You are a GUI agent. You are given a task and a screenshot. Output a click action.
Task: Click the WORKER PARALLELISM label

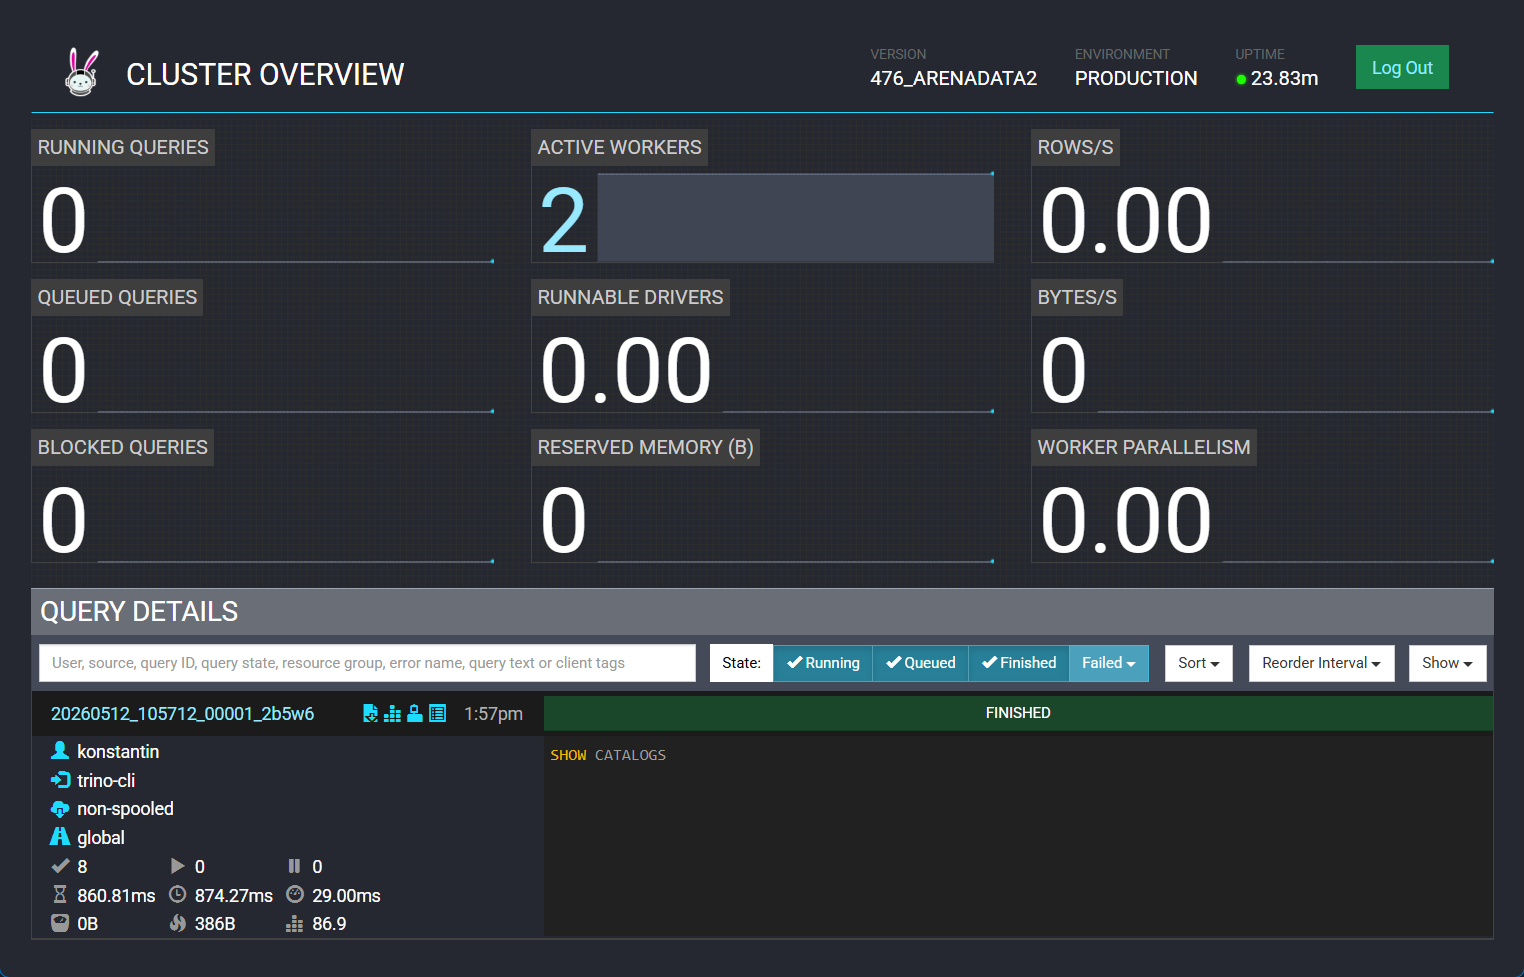pyautogui.click(x=1144, y=447)
